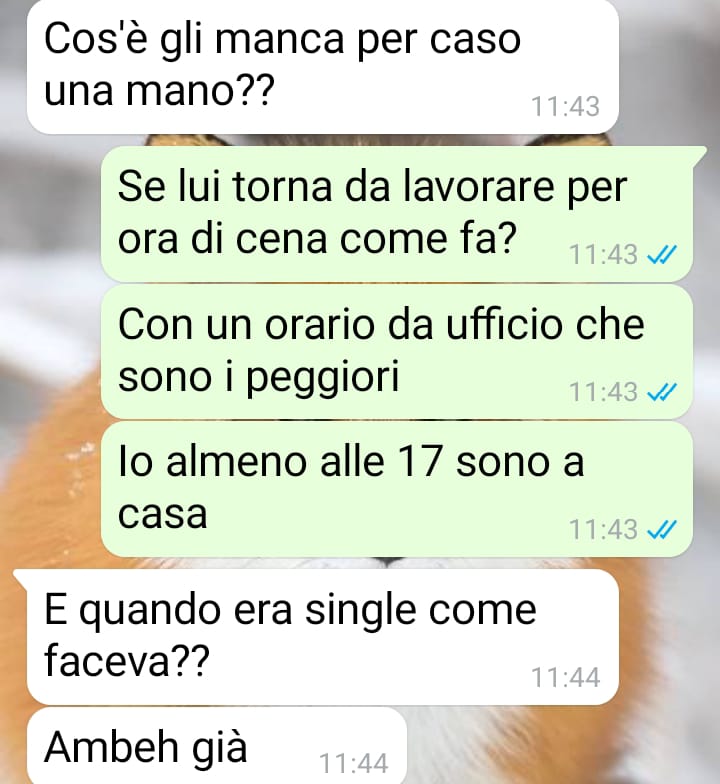This screenshot has height=784, width=720.
Task: Tap the read receipt ticks on 'sono i peggiori'
Action: click(x=662, y=392)
